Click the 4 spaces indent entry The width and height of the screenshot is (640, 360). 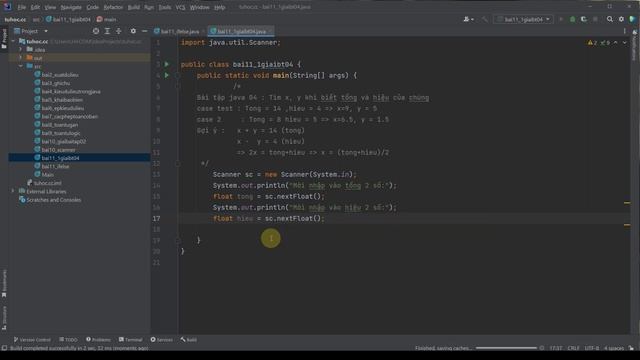coord(613,348)
